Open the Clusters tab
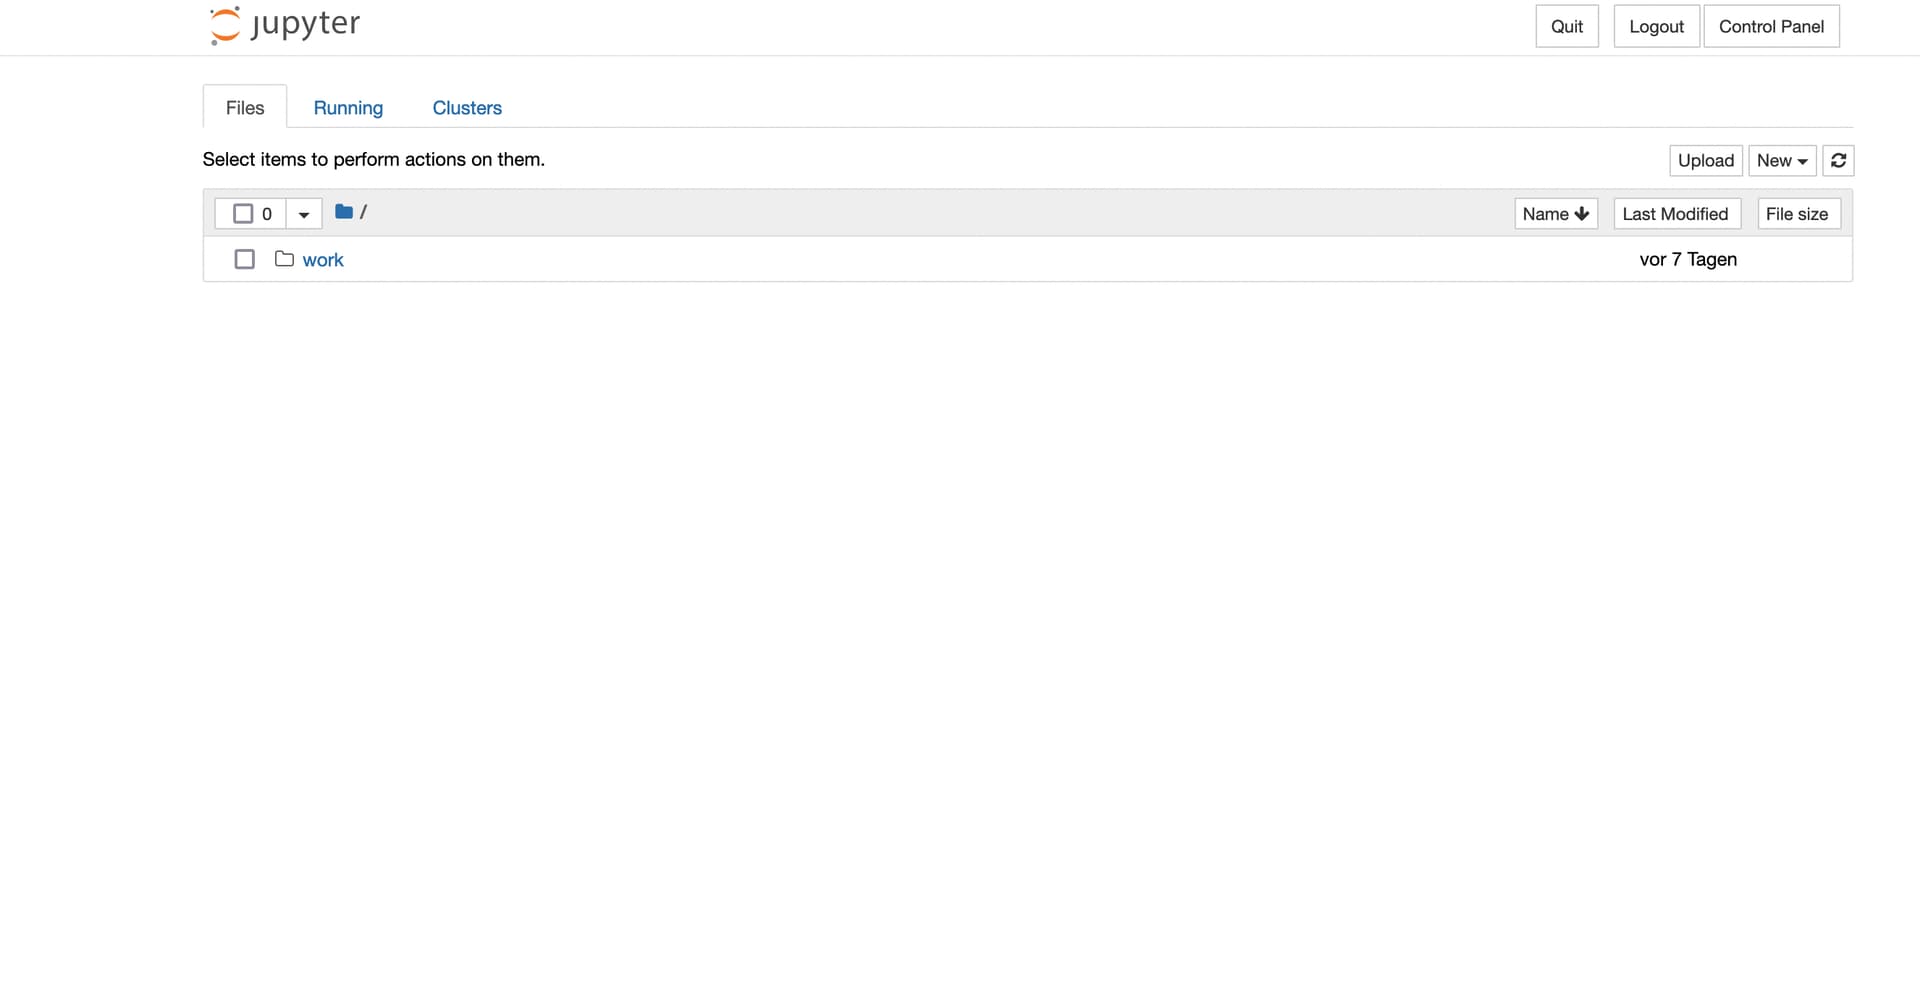 [x=467, y=107]
